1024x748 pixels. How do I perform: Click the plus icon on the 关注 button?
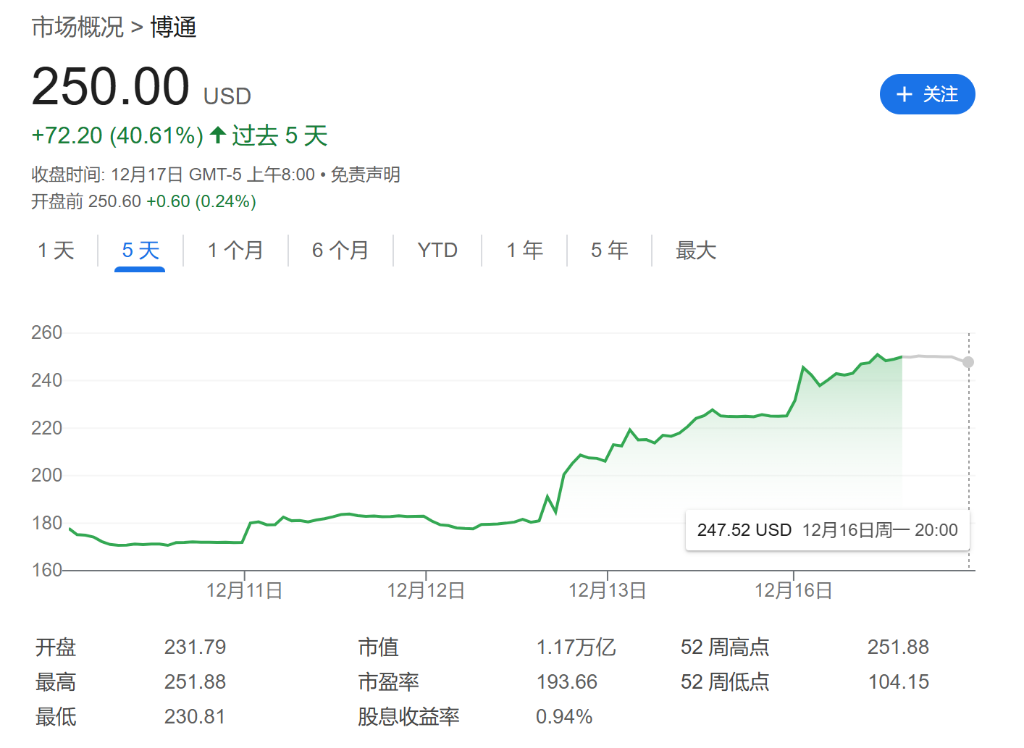pyautogui.click(x=905, y=94)
